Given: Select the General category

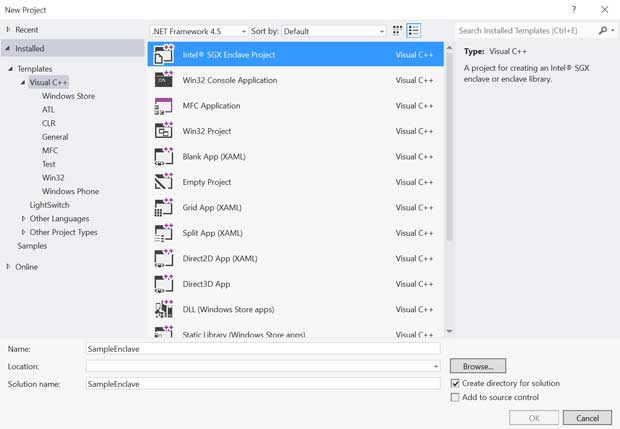Looking at the screenshot, I should click(55, 137).
